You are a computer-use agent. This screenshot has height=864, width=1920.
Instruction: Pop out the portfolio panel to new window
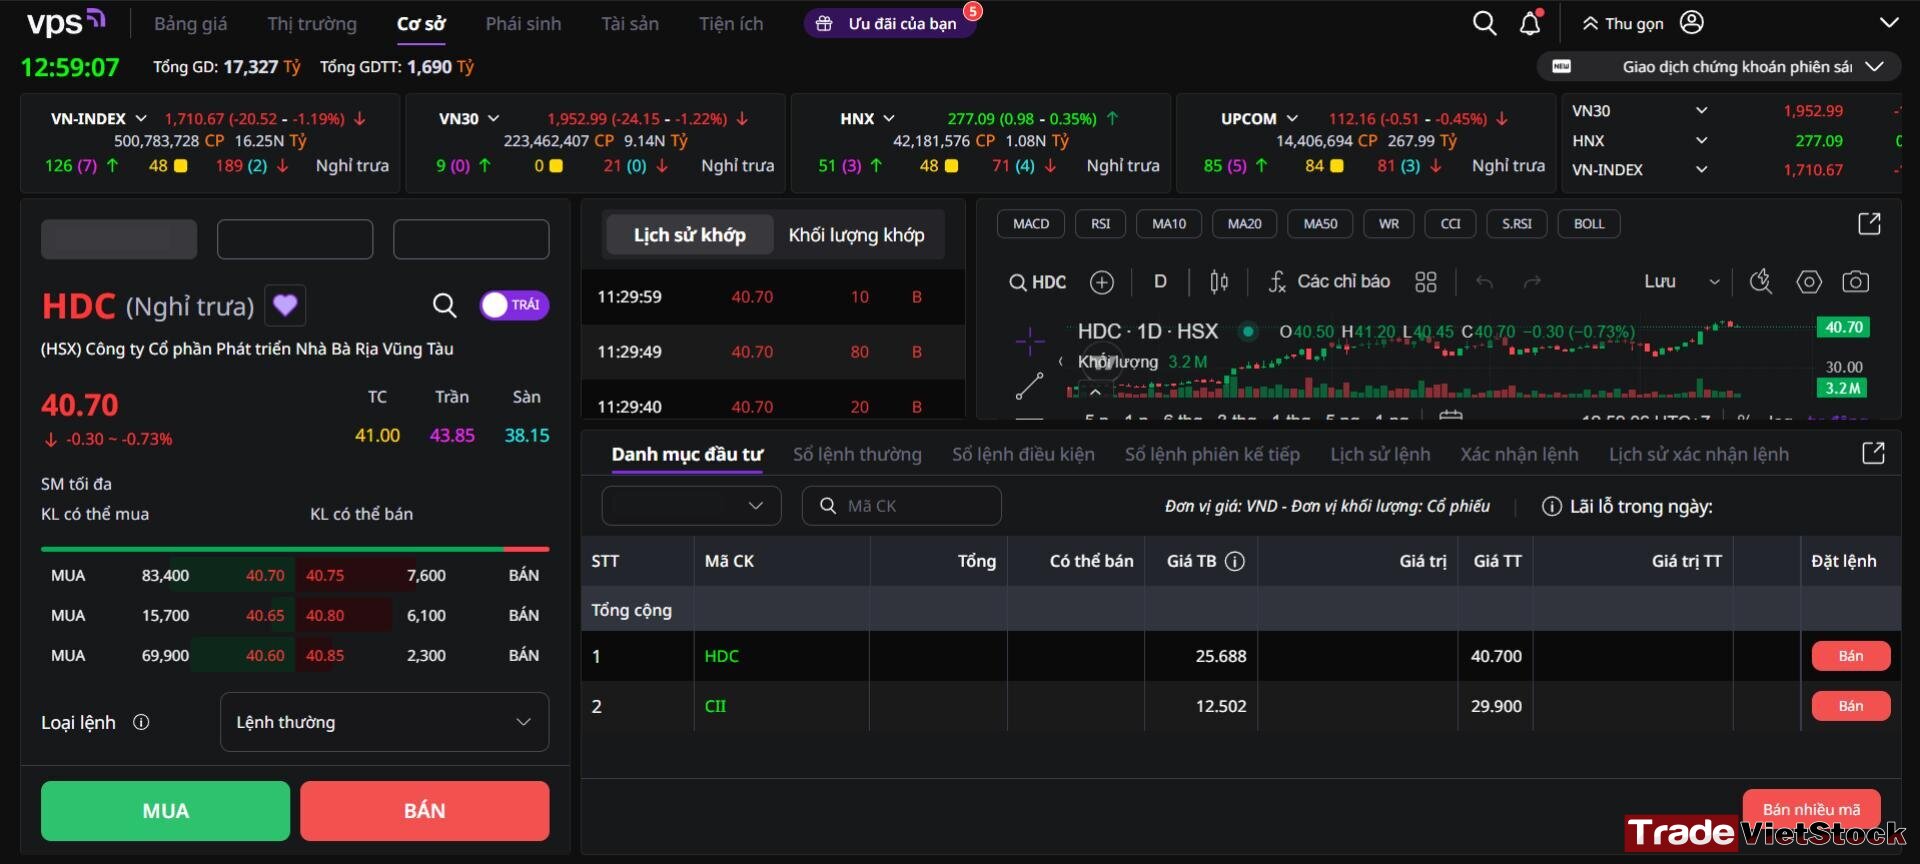1873,453
